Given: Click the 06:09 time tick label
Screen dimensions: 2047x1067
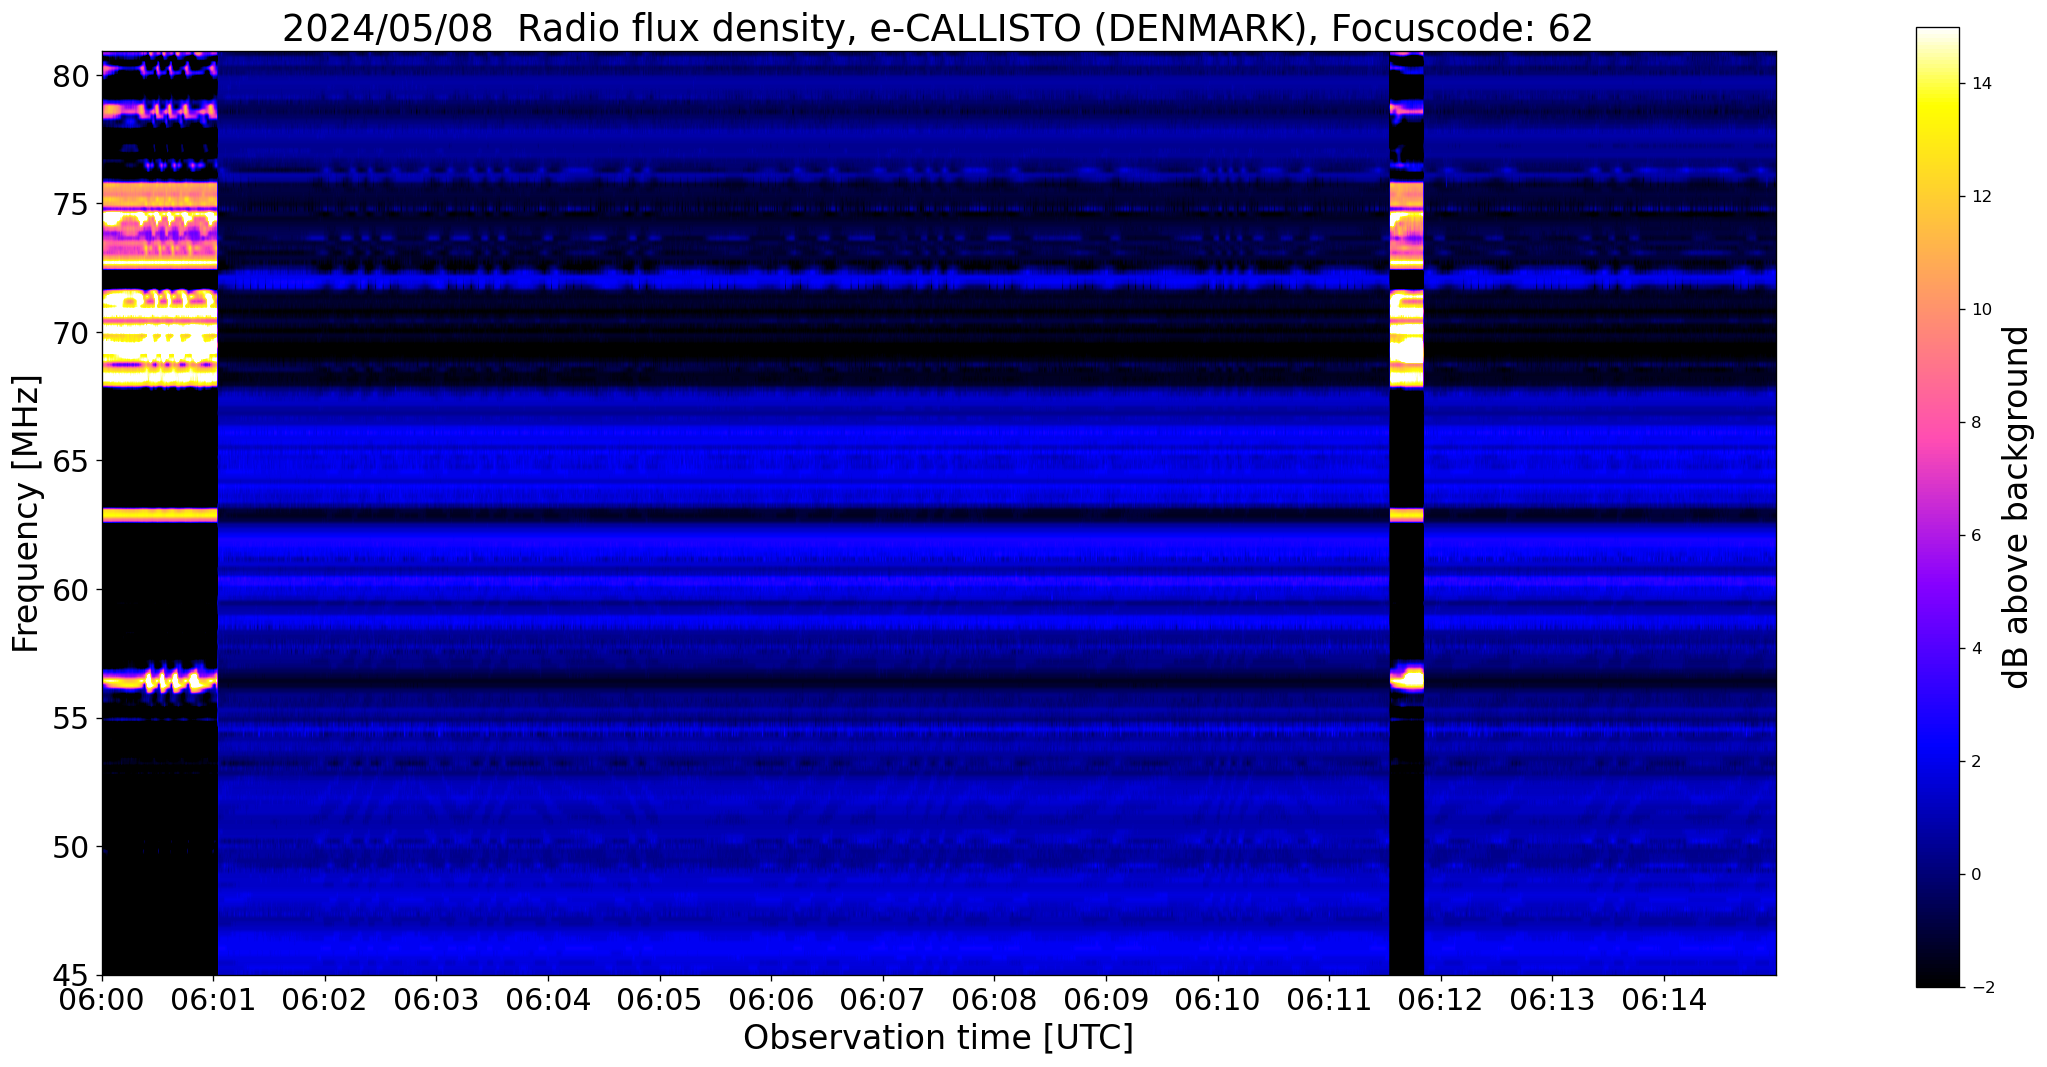Looking at the screenshot, I should click(1106, 1001).
